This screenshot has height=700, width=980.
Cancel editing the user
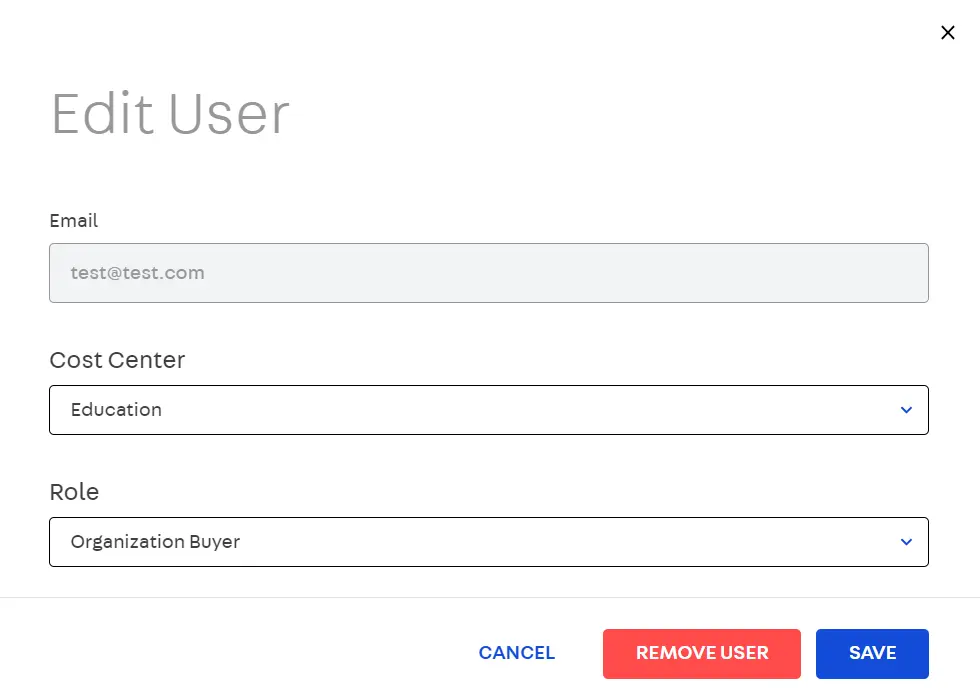[x=516, y=653]
